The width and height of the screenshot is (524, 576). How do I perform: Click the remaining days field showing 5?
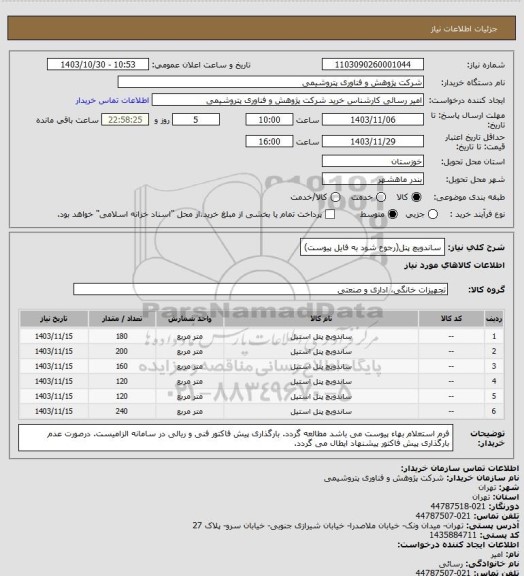(x=196, y=120)
